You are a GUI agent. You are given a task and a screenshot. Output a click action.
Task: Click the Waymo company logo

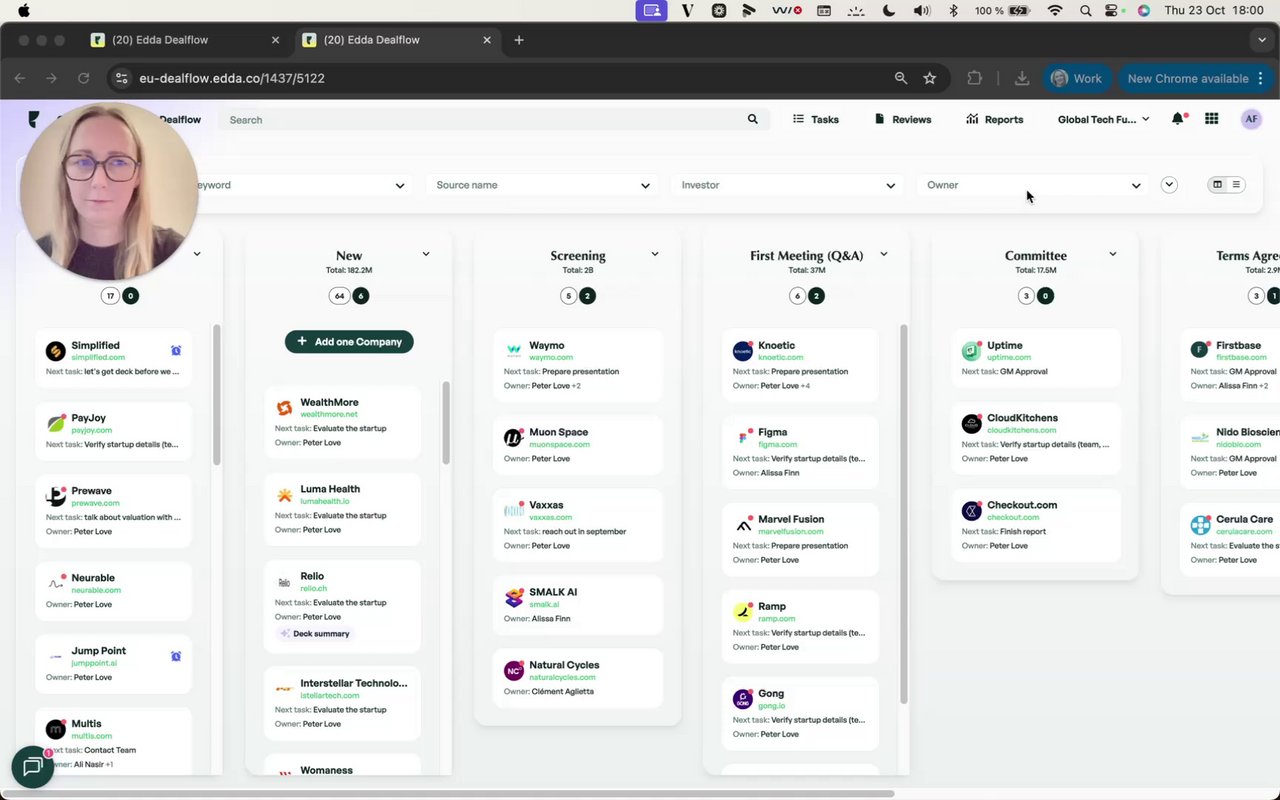point(514,351)
